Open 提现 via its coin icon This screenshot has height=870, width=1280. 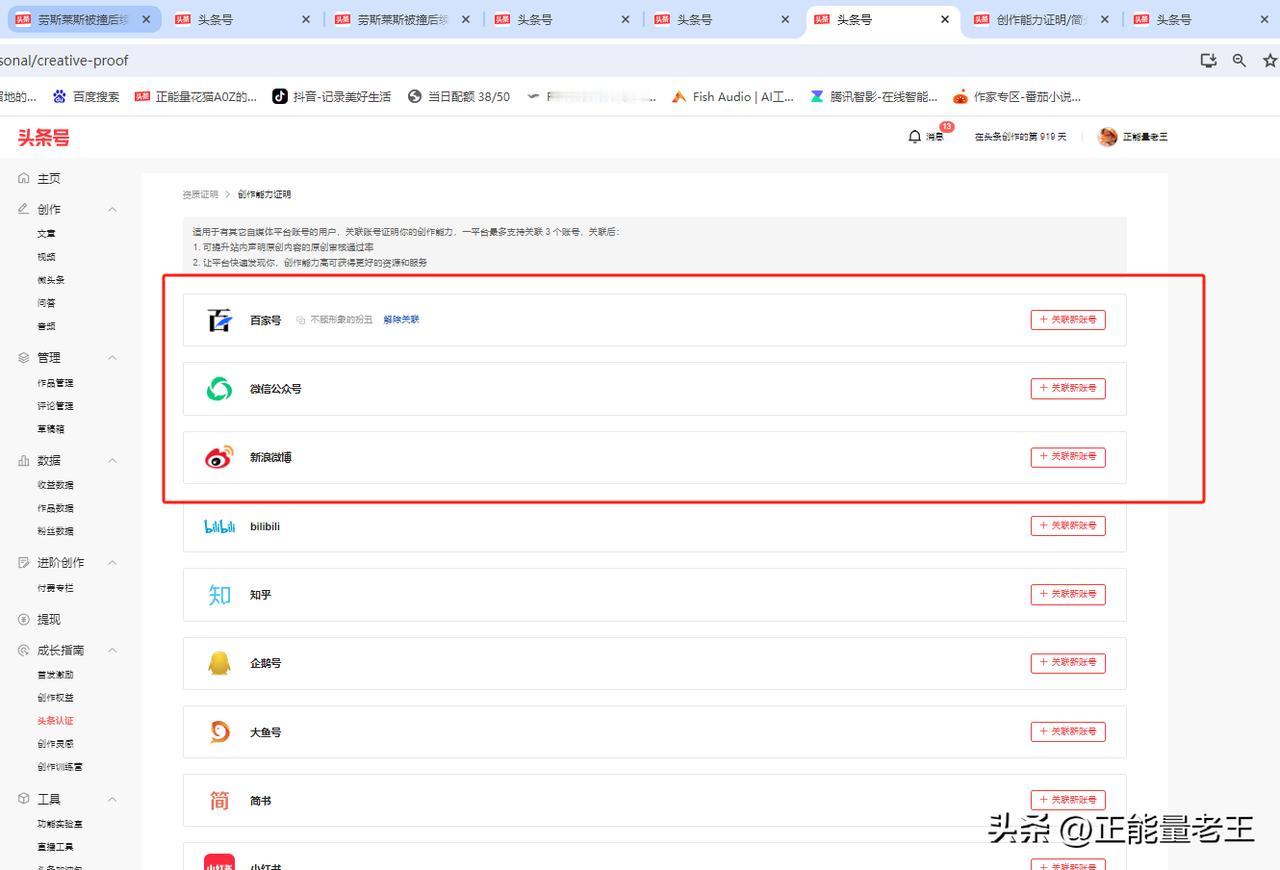click(x=24, y=619)
